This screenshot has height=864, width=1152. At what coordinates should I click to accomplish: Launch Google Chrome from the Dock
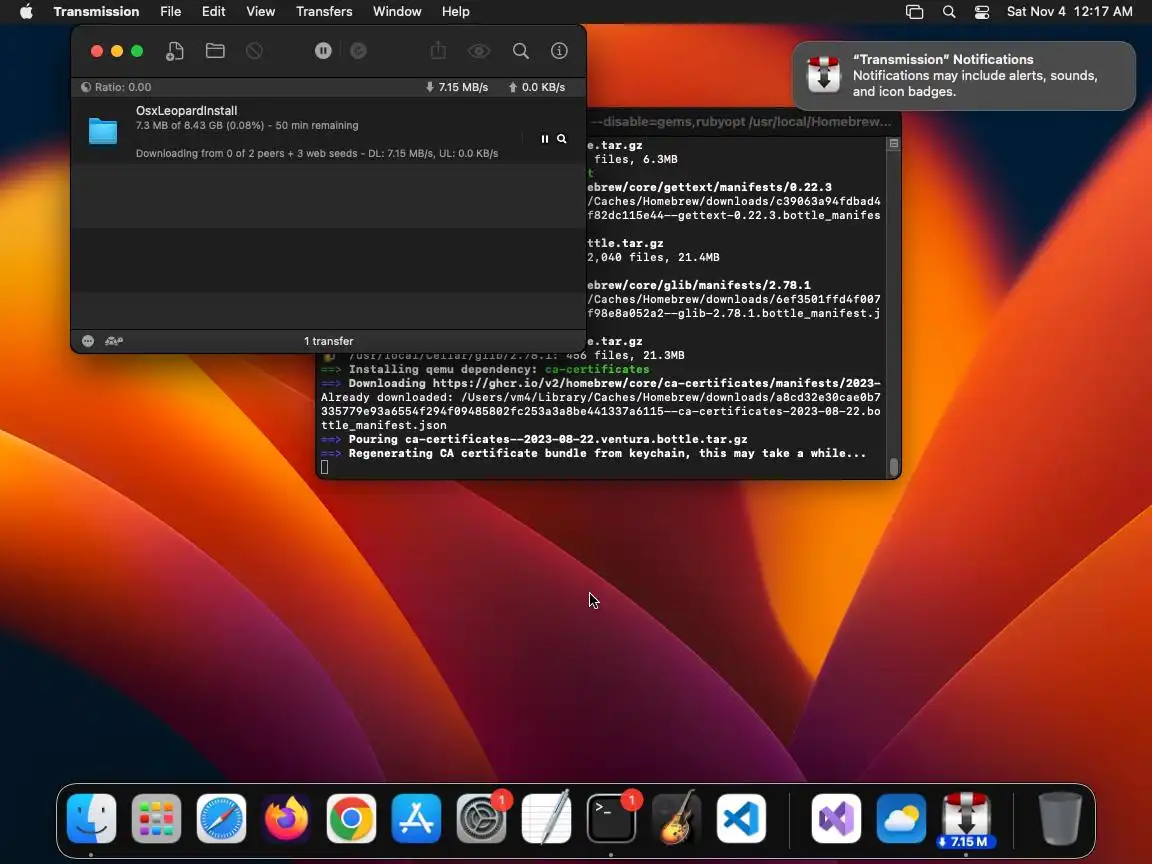point(351,818)
